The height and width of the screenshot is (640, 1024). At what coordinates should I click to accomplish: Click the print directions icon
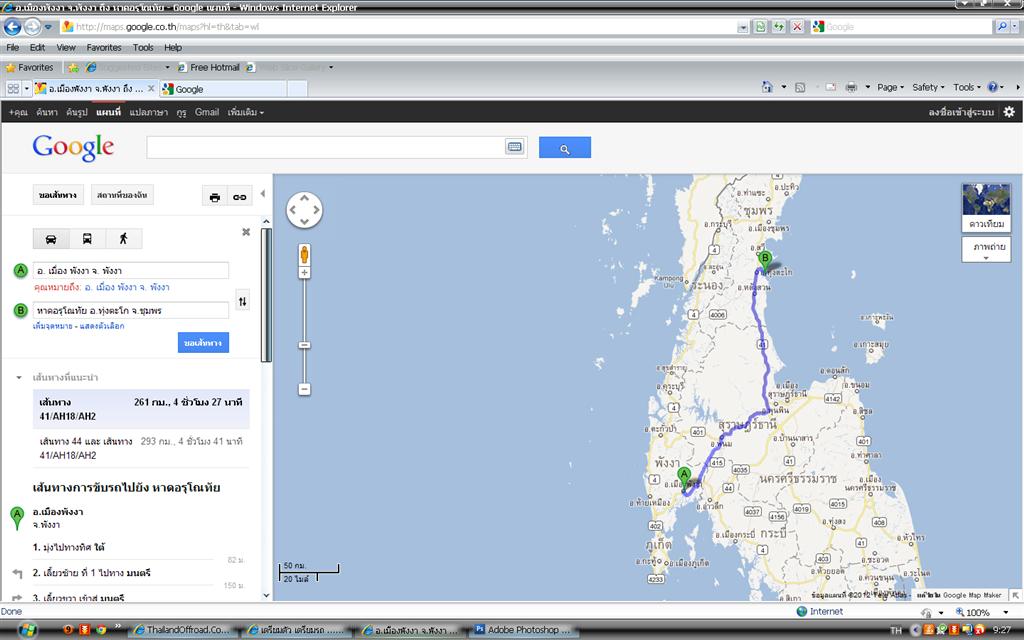(x=214, y=197)
